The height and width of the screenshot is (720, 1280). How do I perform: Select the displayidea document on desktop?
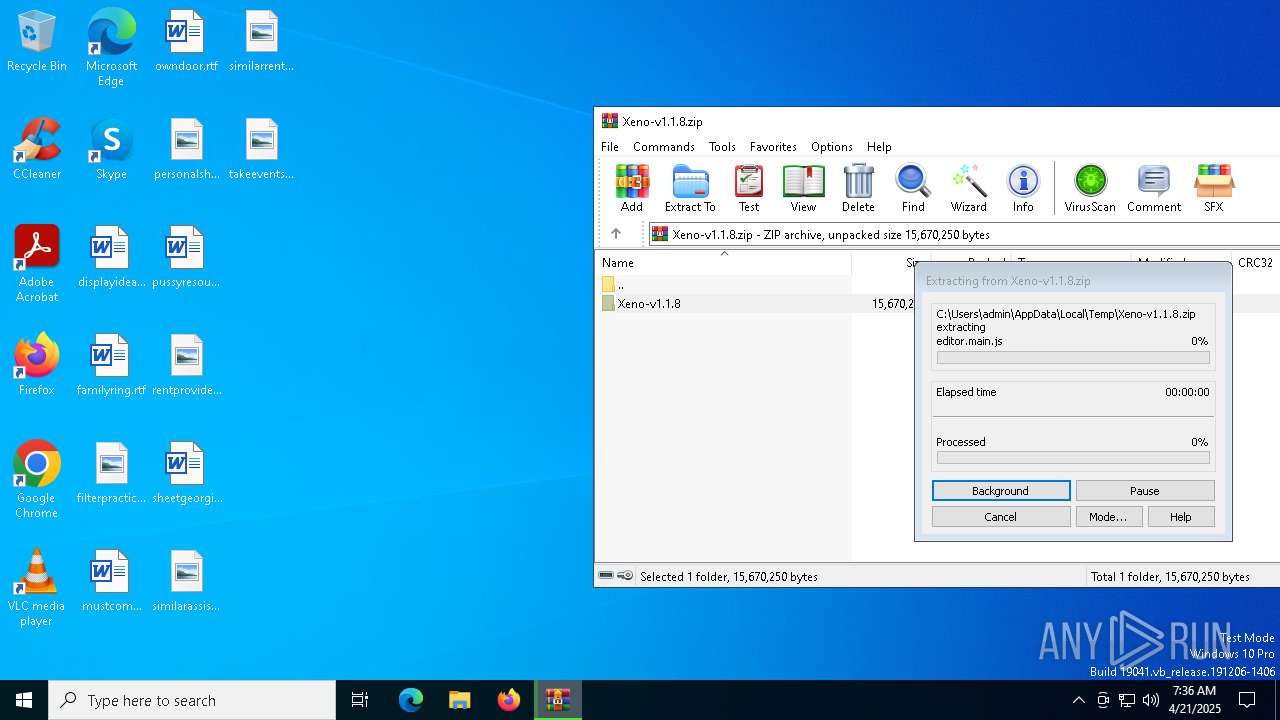[x=111, y=258]
